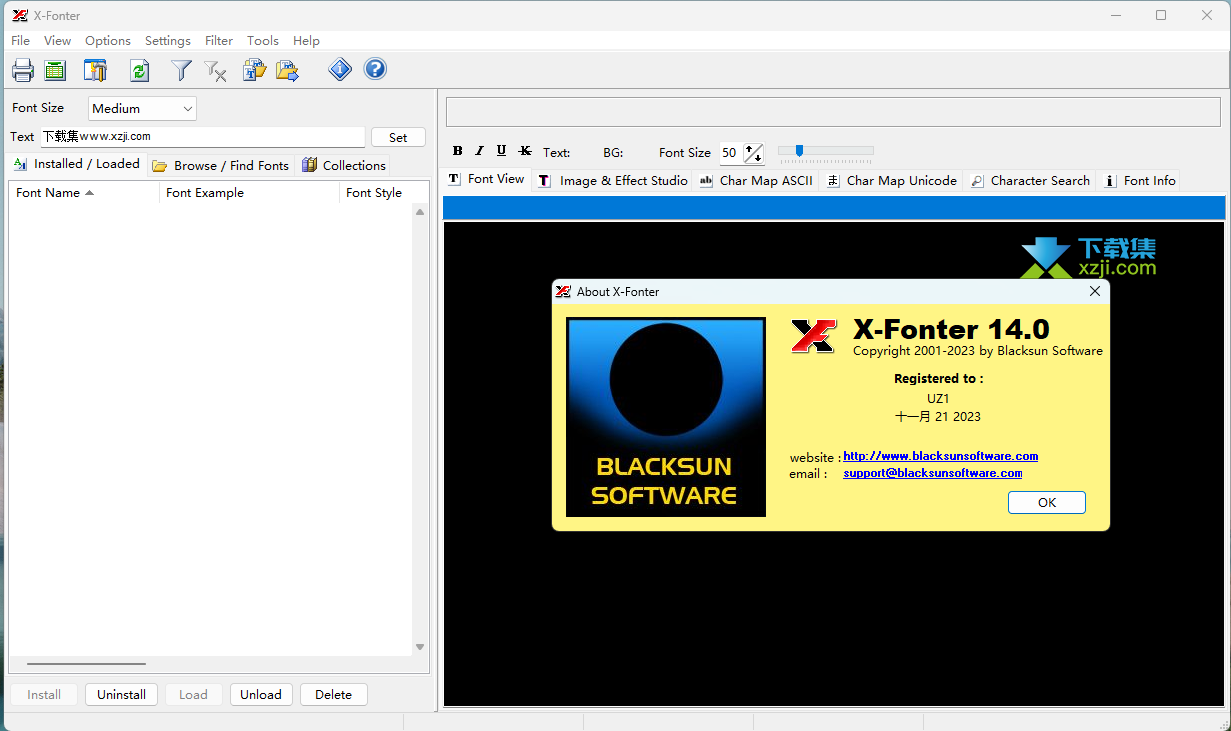The width and height of the screenshot is (1231, 731).
Task: Click the printer icon in the toolbar
Action: 23,70
